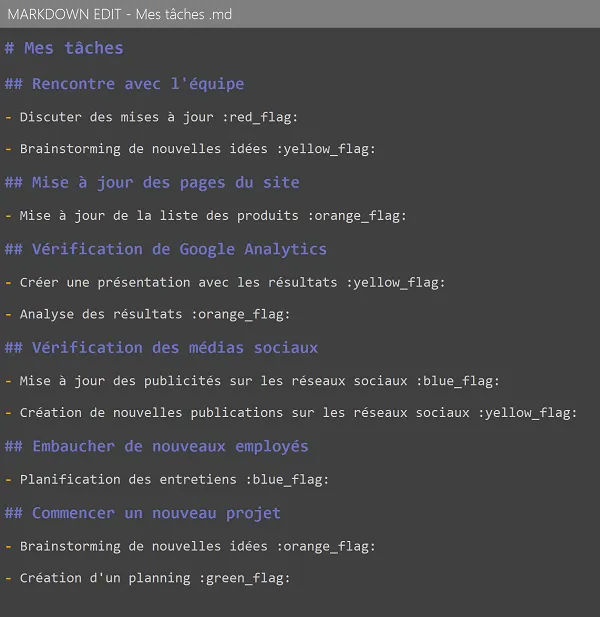The image size is (600, 617).
Task: Click the ':orange_flag:' code after last Brainstorming line
Action: (326, 546)
